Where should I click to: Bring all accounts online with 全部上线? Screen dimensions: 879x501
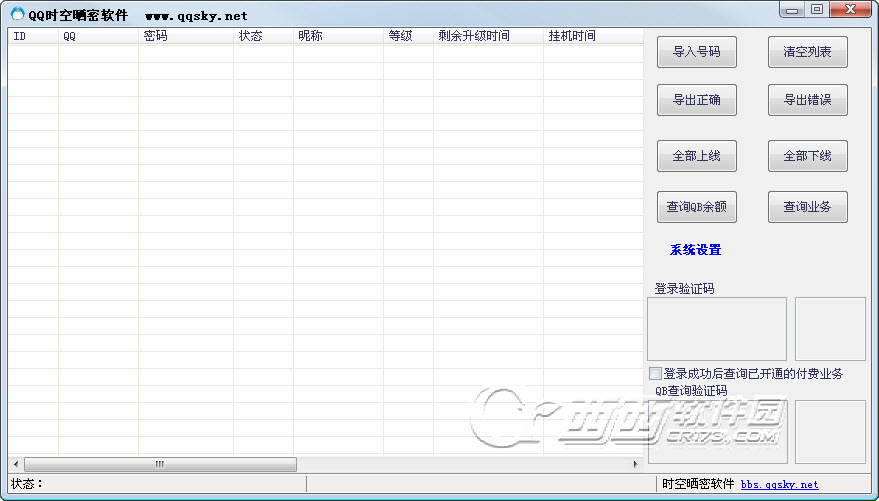tap(696, 156)
